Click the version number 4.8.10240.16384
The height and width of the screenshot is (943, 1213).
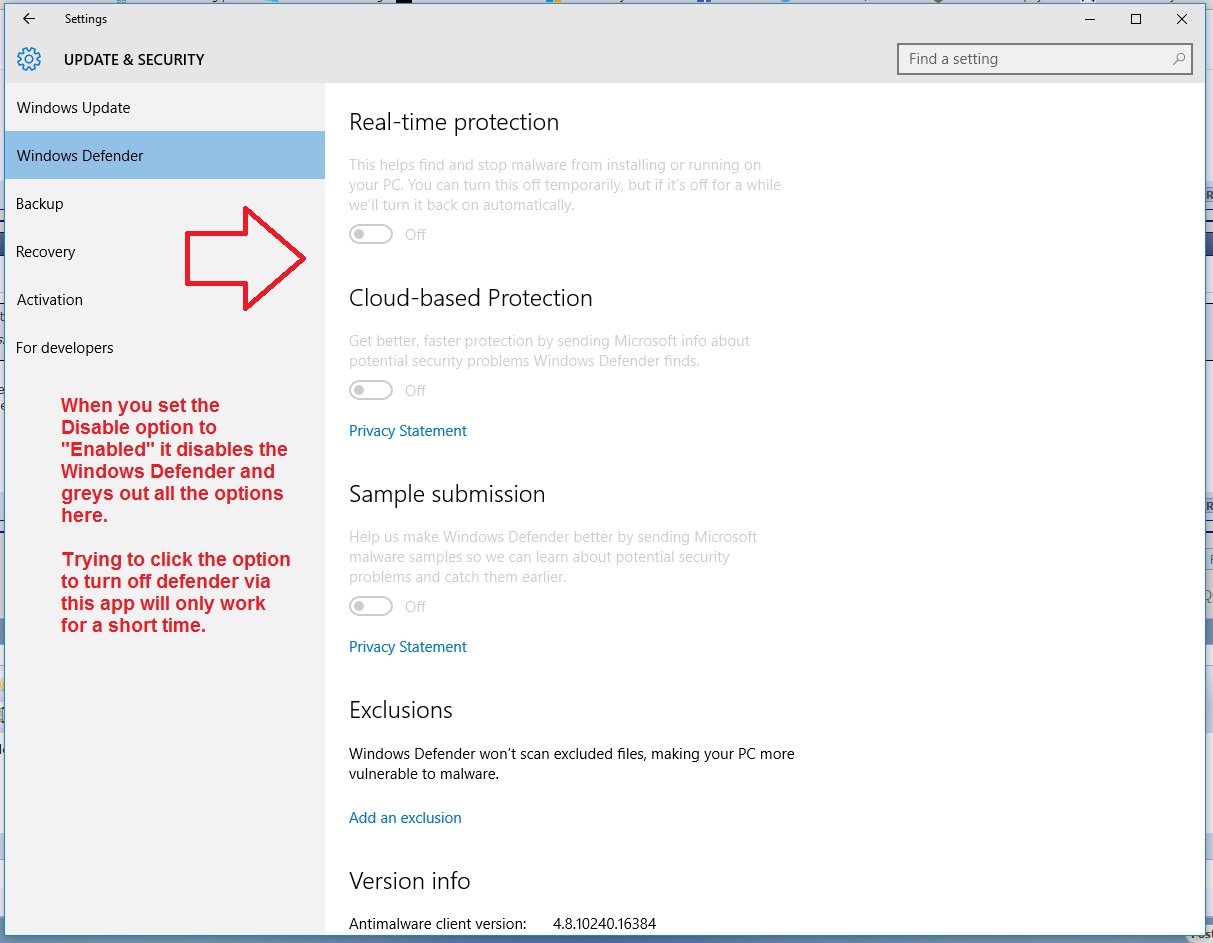click(605, 924)
